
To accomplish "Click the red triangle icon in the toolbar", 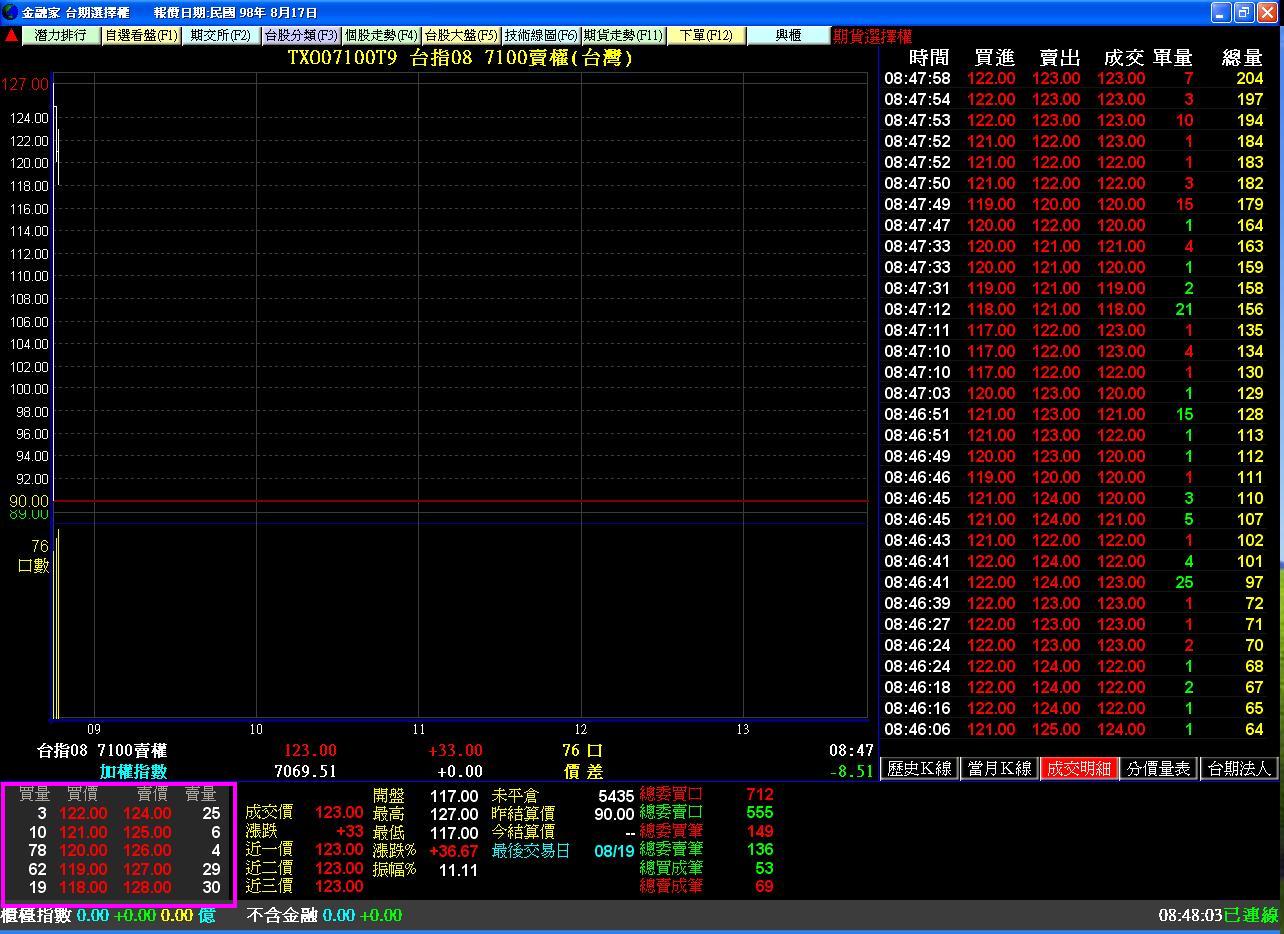I will (11, 35).
